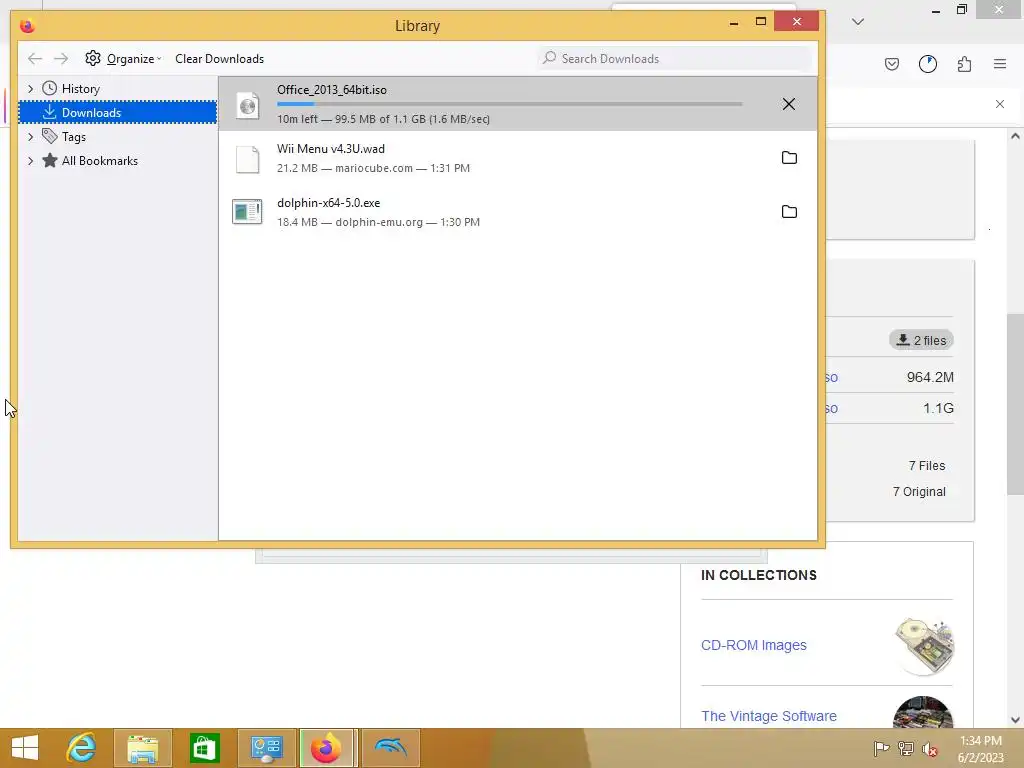Open Firefox downloads progress toolbar icon

(x=928, y=64)
